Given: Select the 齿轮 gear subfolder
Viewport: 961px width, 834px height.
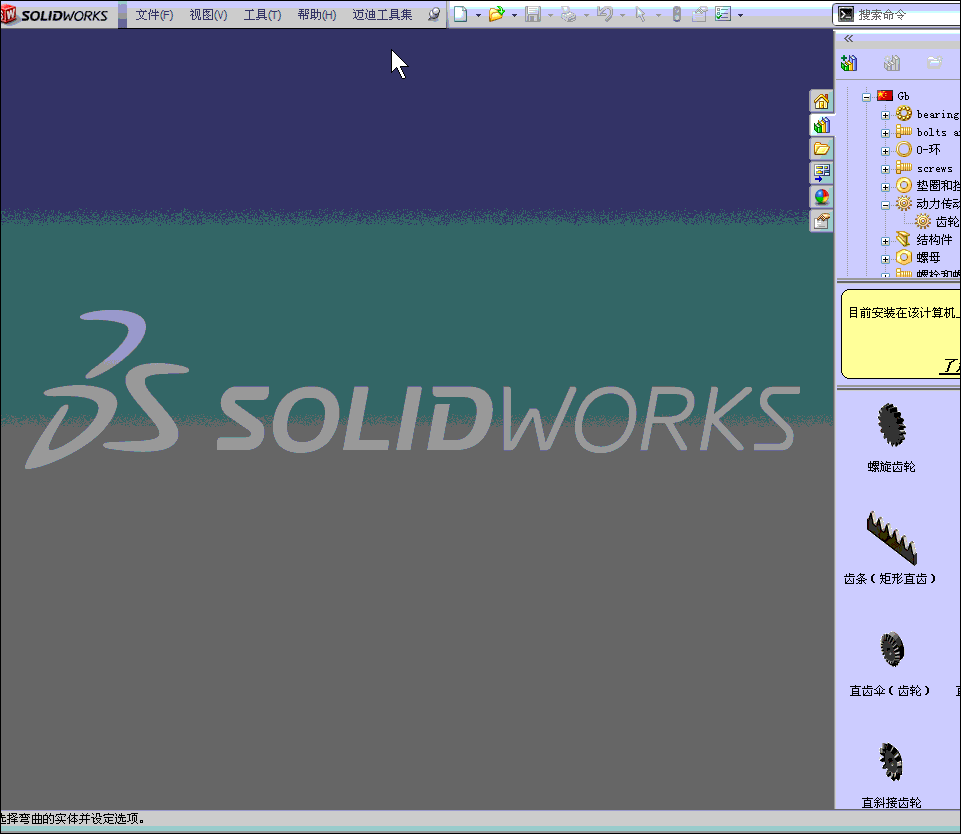Looking at the screenshot, I should click(937, 221).
